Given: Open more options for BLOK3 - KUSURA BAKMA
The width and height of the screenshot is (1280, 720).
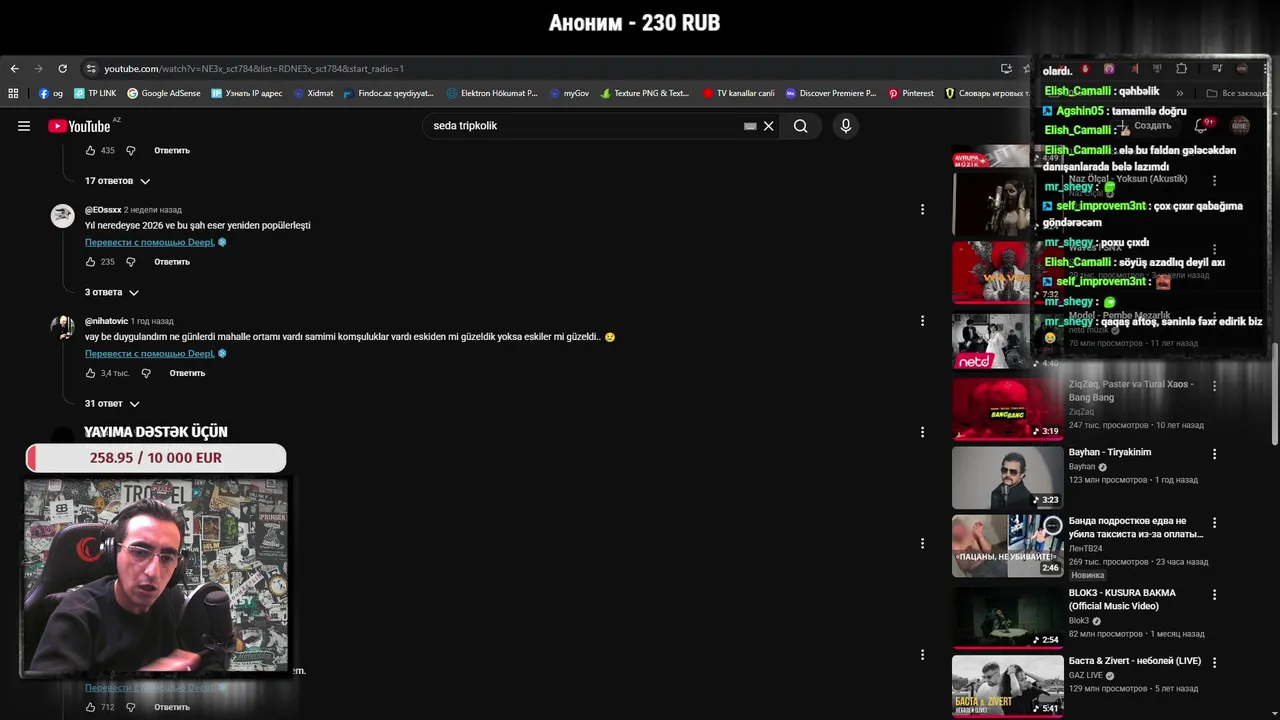Looking at the screenshot, I should 1215,594.
